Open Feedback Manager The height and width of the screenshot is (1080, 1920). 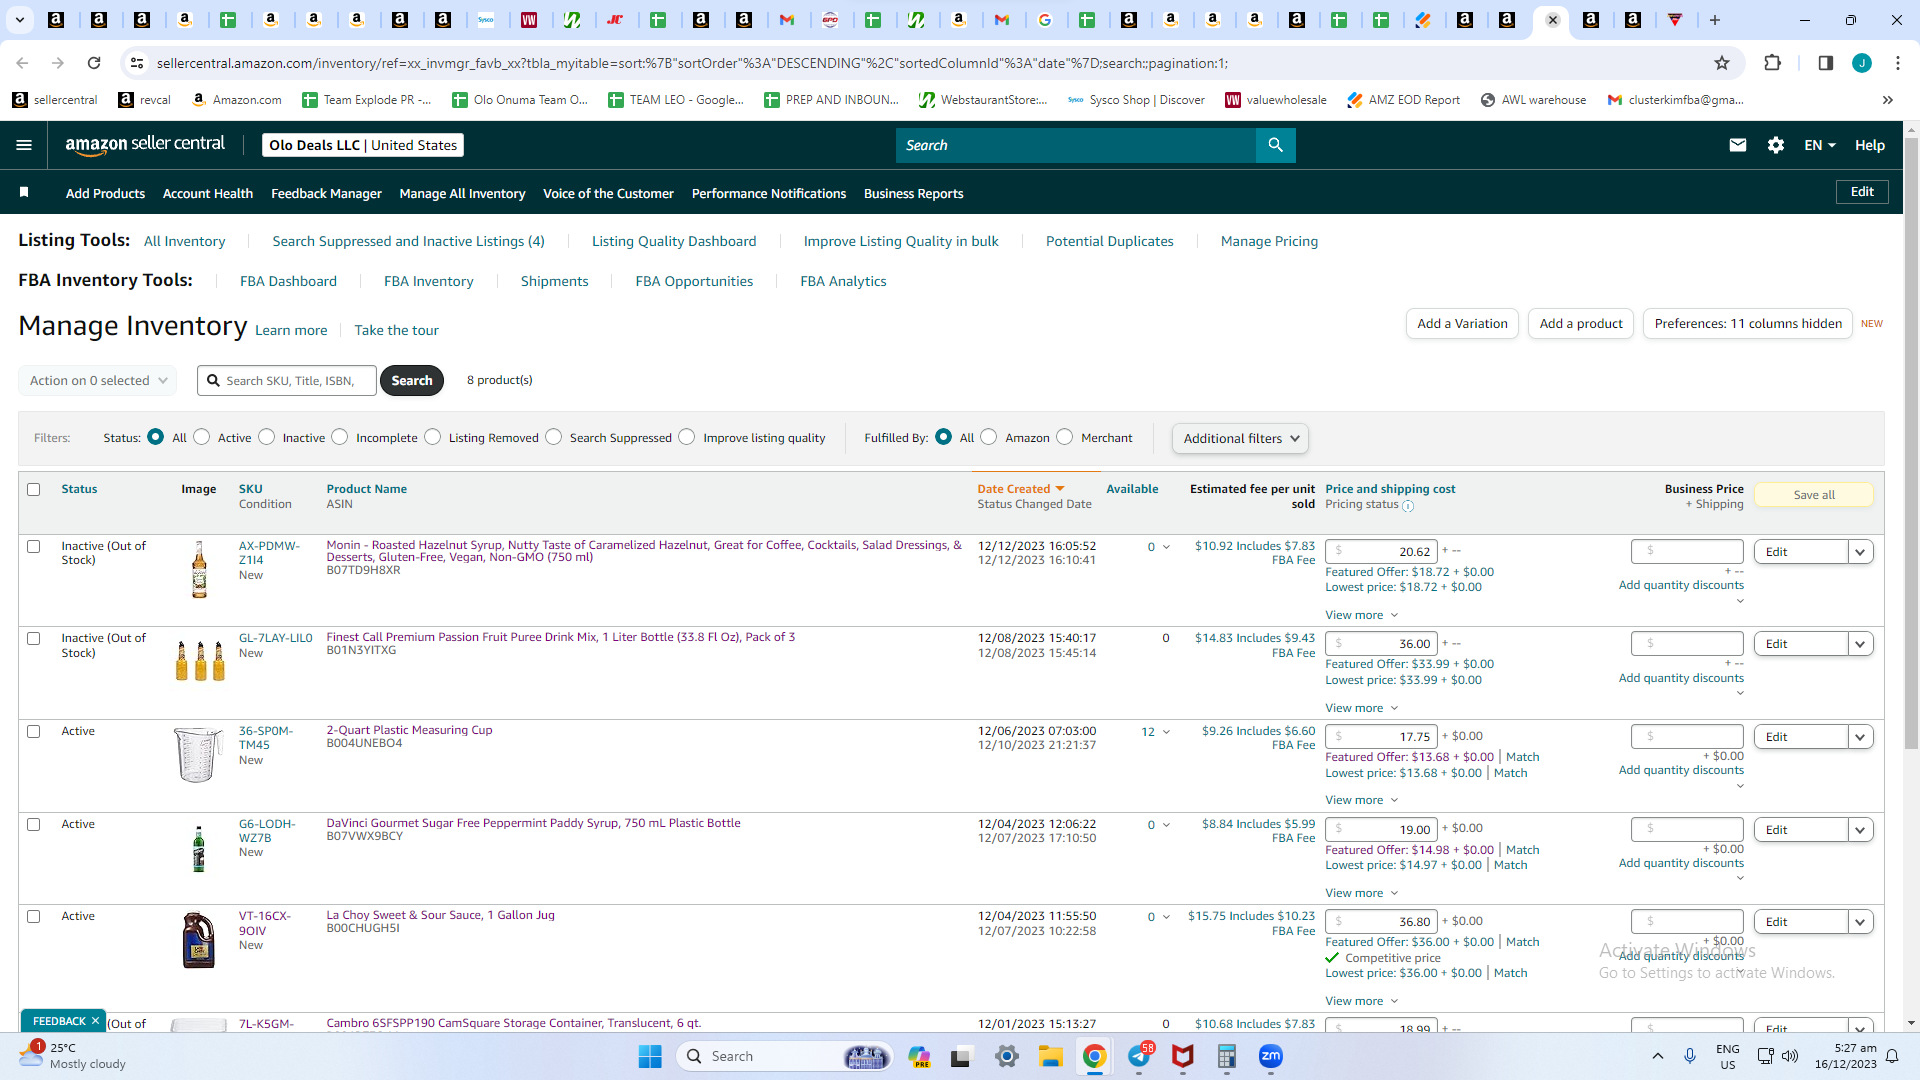(326, 193)
